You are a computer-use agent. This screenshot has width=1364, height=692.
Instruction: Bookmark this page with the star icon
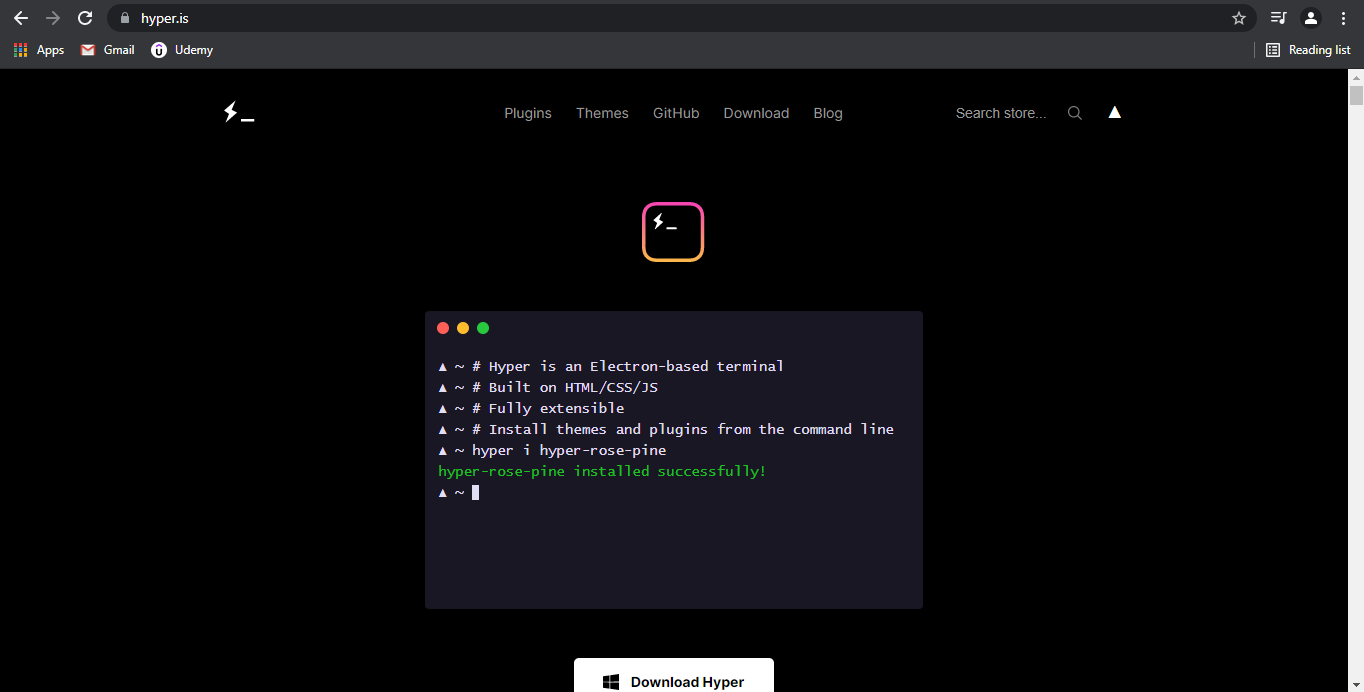1239,18
